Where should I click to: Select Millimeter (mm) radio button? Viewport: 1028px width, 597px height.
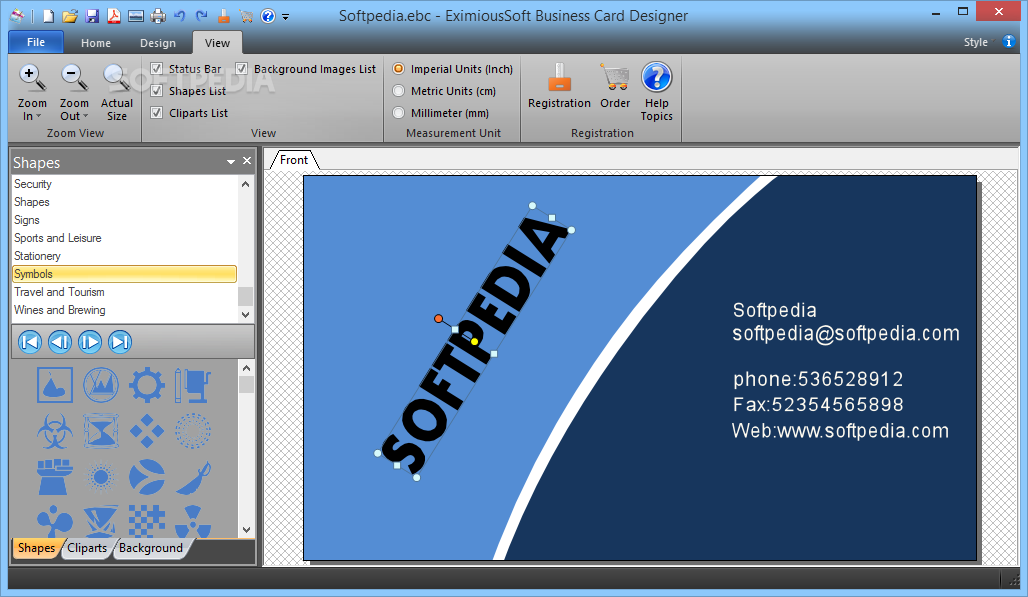pyautogui.click(x=398, y=113)
